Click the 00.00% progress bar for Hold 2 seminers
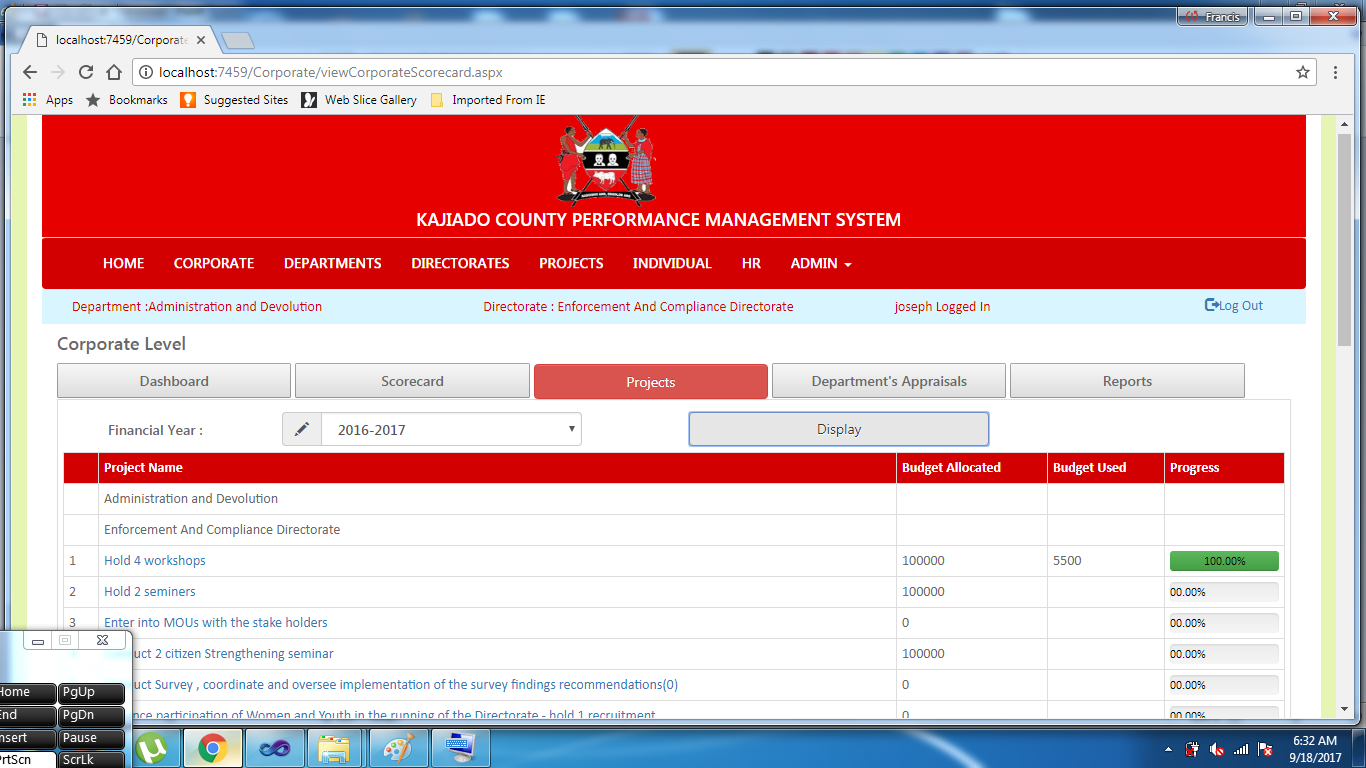The width and height of the screenshot is (1366, 768). point(1224,592)
